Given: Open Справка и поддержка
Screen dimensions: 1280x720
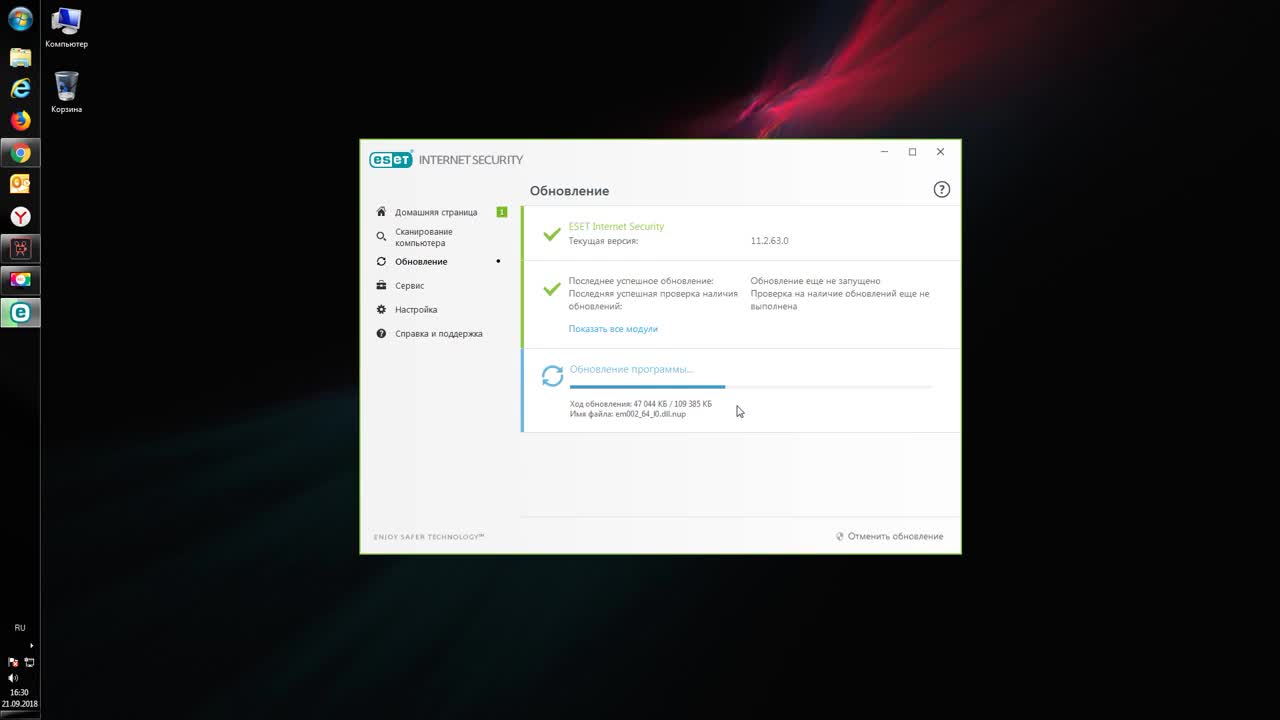Looking at the screenshot, I should point(440,334).
